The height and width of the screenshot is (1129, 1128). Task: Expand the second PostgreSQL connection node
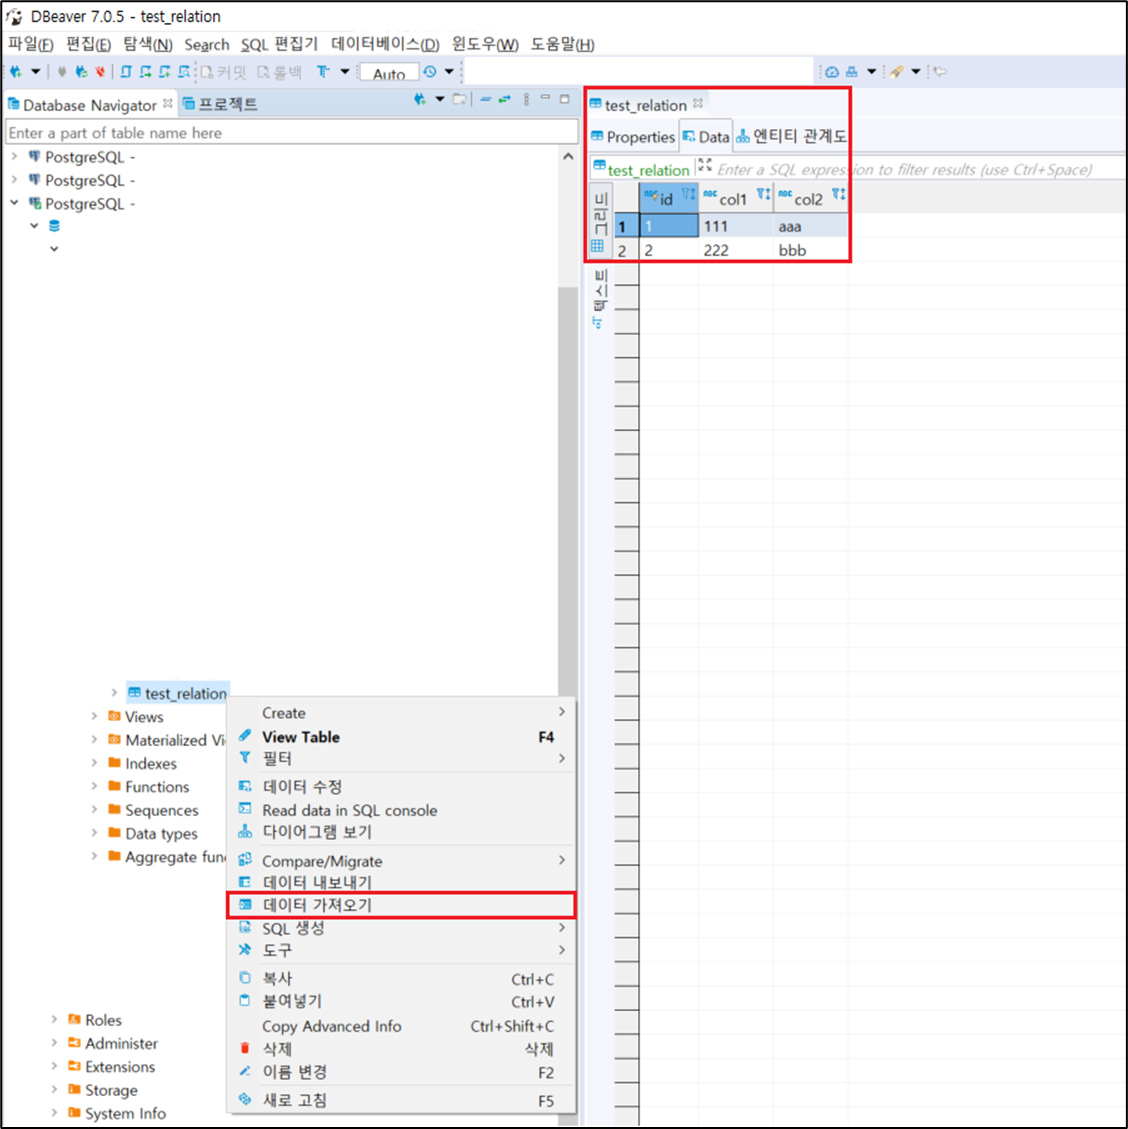coord(14,180)
